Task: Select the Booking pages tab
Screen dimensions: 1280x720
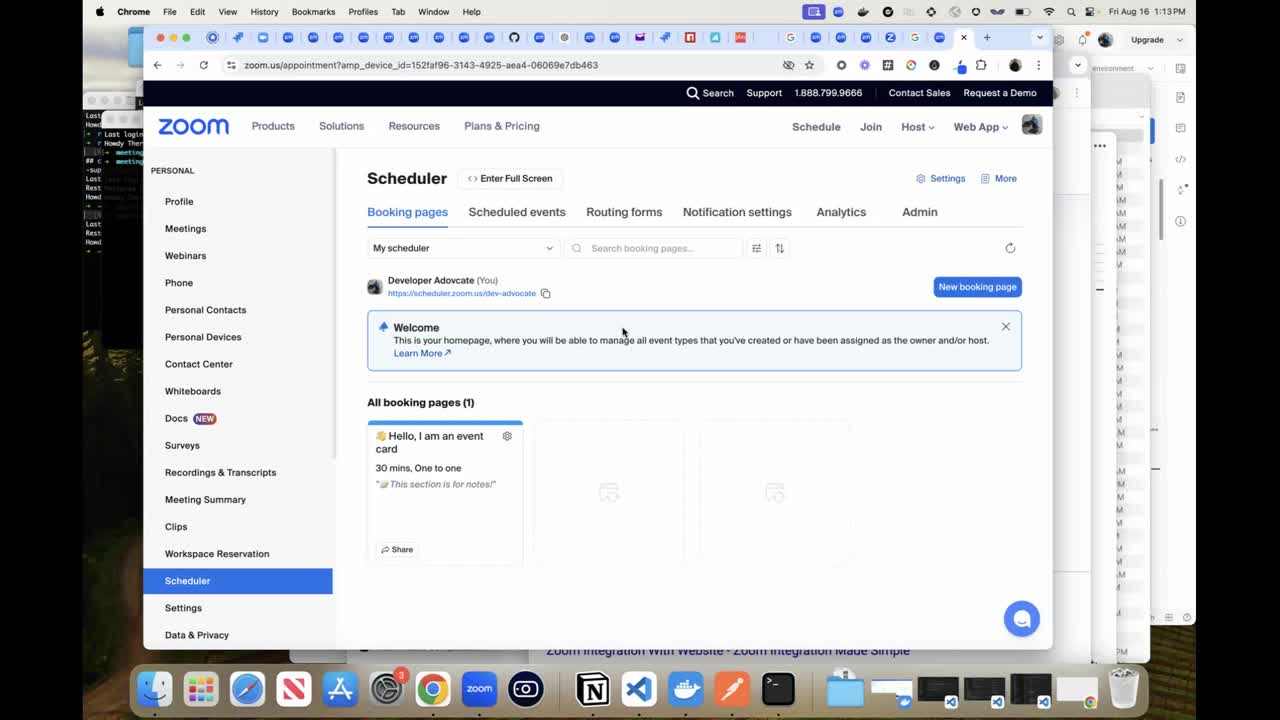Action: point(407,212)
